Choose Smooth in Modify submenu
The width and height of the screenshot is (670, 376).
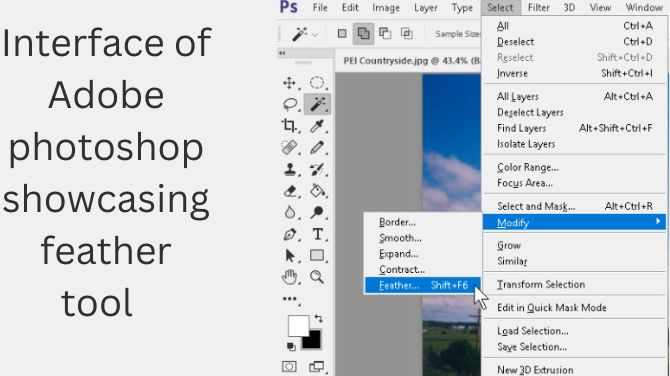tap(422, 238)
